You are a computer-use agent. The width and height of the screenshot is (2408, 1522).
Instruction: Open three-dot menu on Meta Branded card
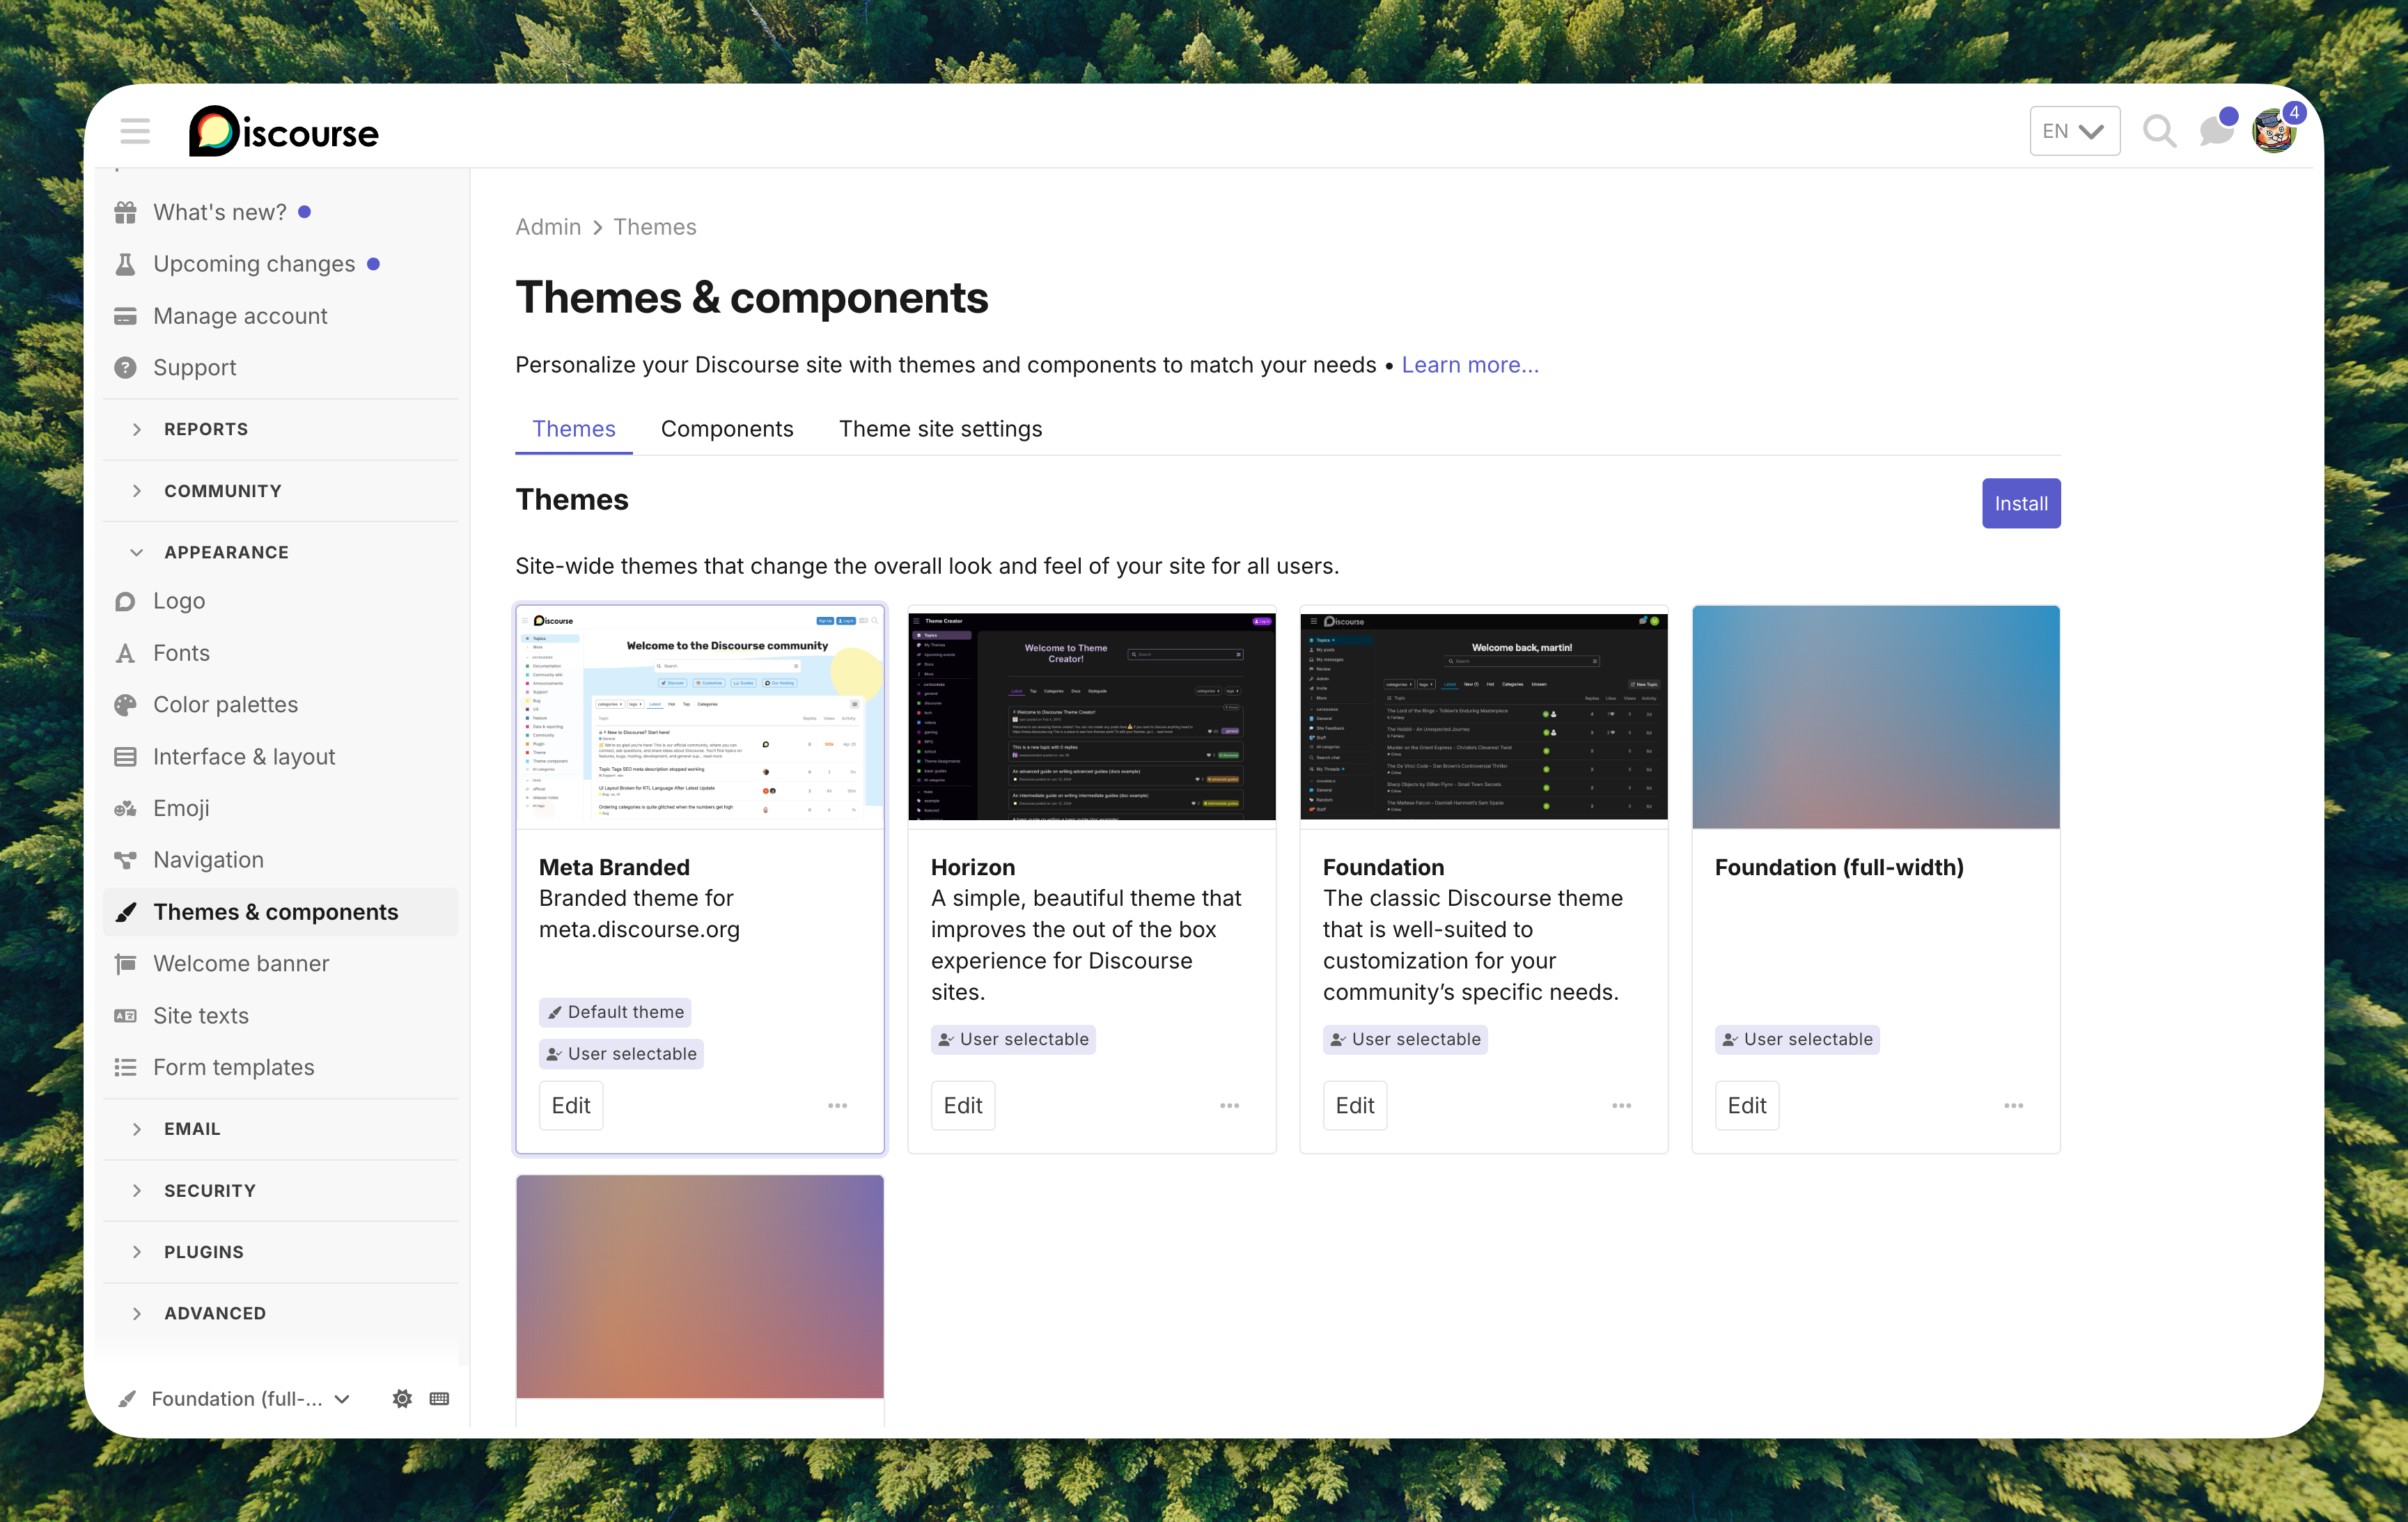click(837, 1105)
